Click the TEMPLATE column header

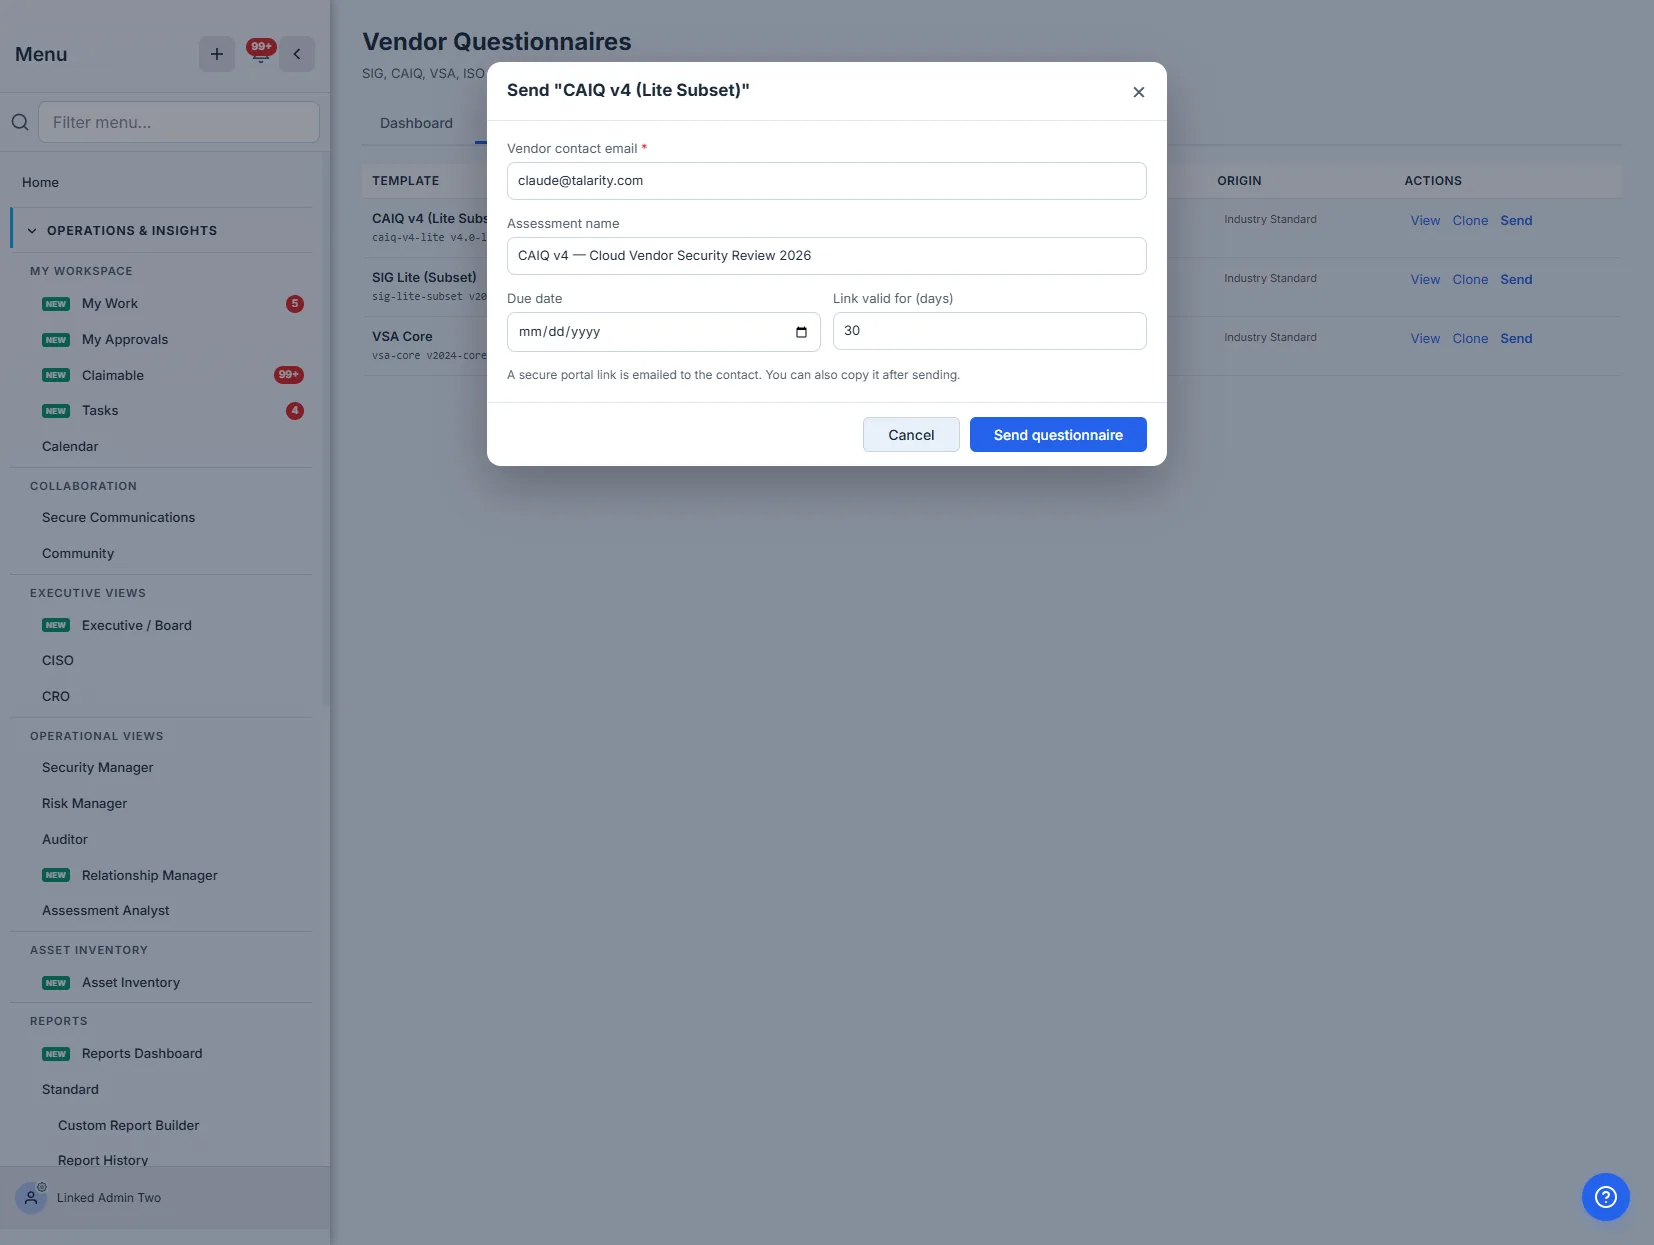pyautogui.click(x=405, y=181)
